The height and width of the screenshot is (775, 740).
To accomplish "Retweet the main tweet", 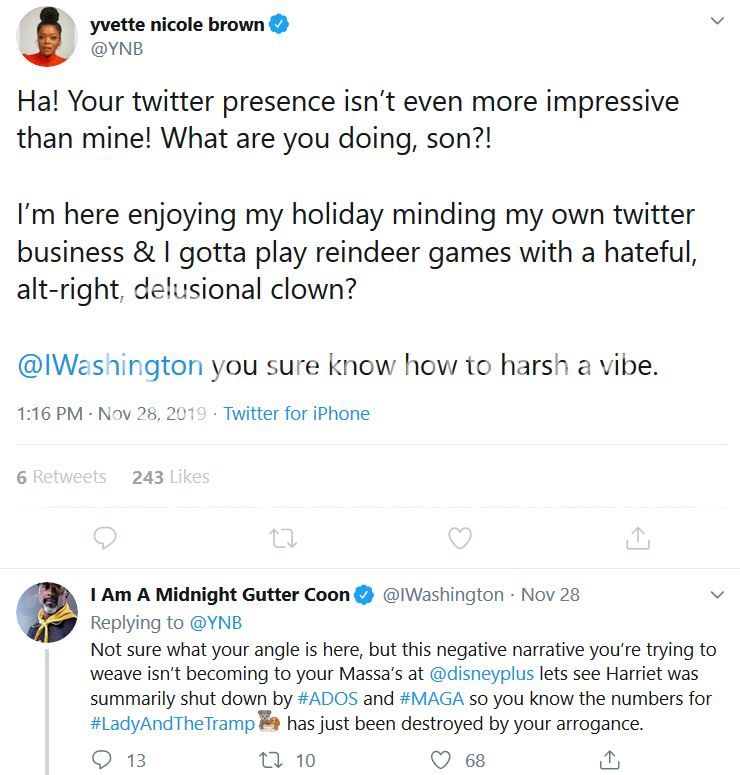I will tap(283, 539).
